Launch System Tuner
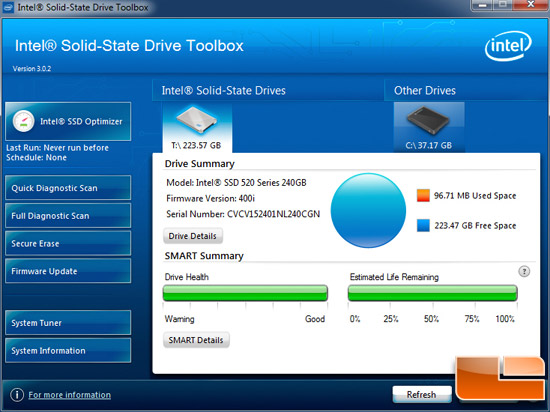Viewport: 550px width, 412px height. [x=68, y=323]
